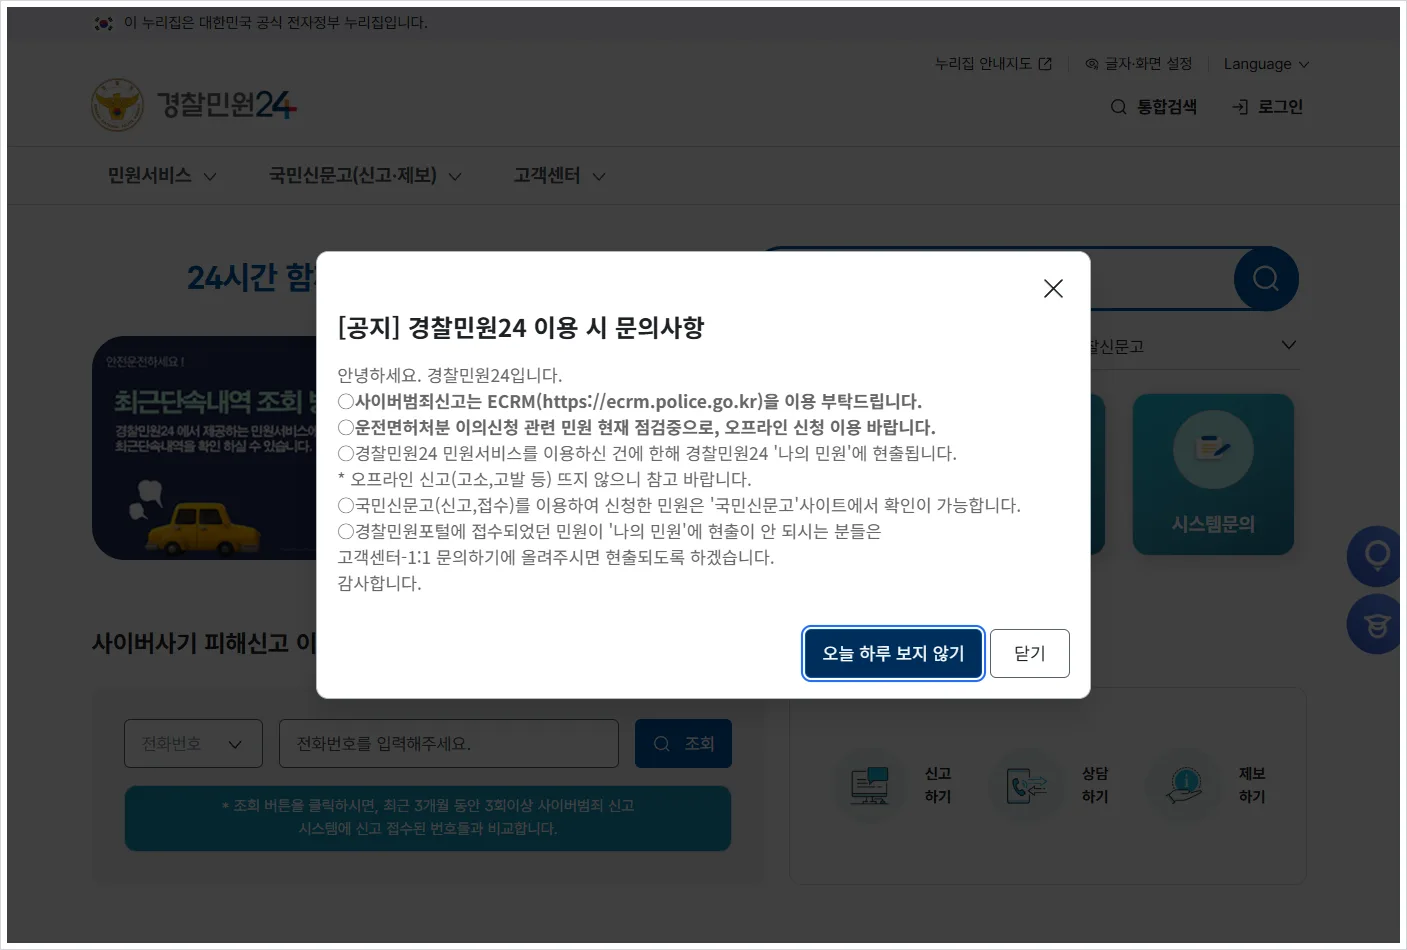Expand the 고객센터 menu
This screenshot has width=1407, height=950.
[559, 176]
